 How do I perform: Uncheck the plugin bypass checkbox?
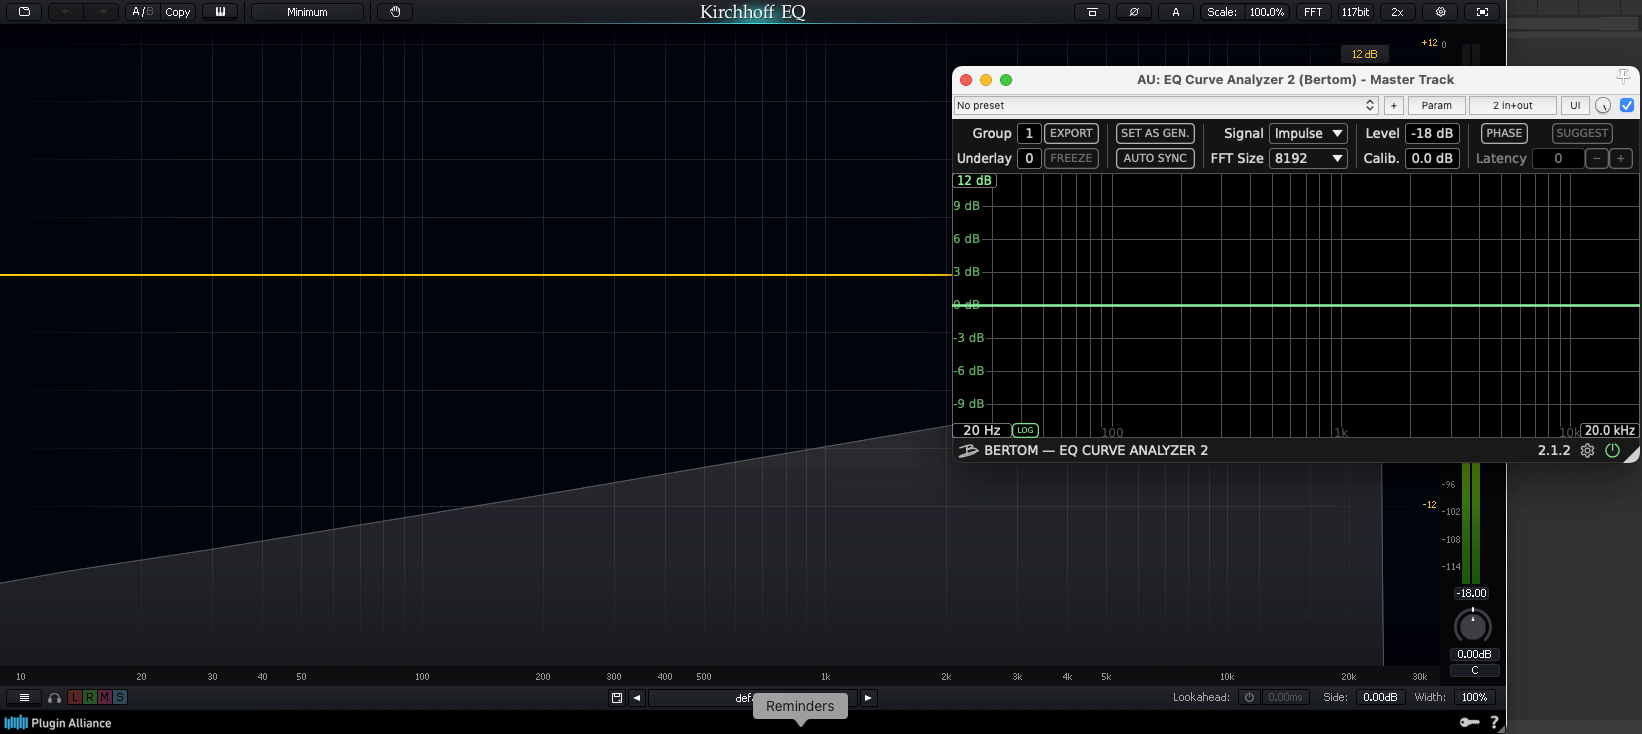(1627, 105)
